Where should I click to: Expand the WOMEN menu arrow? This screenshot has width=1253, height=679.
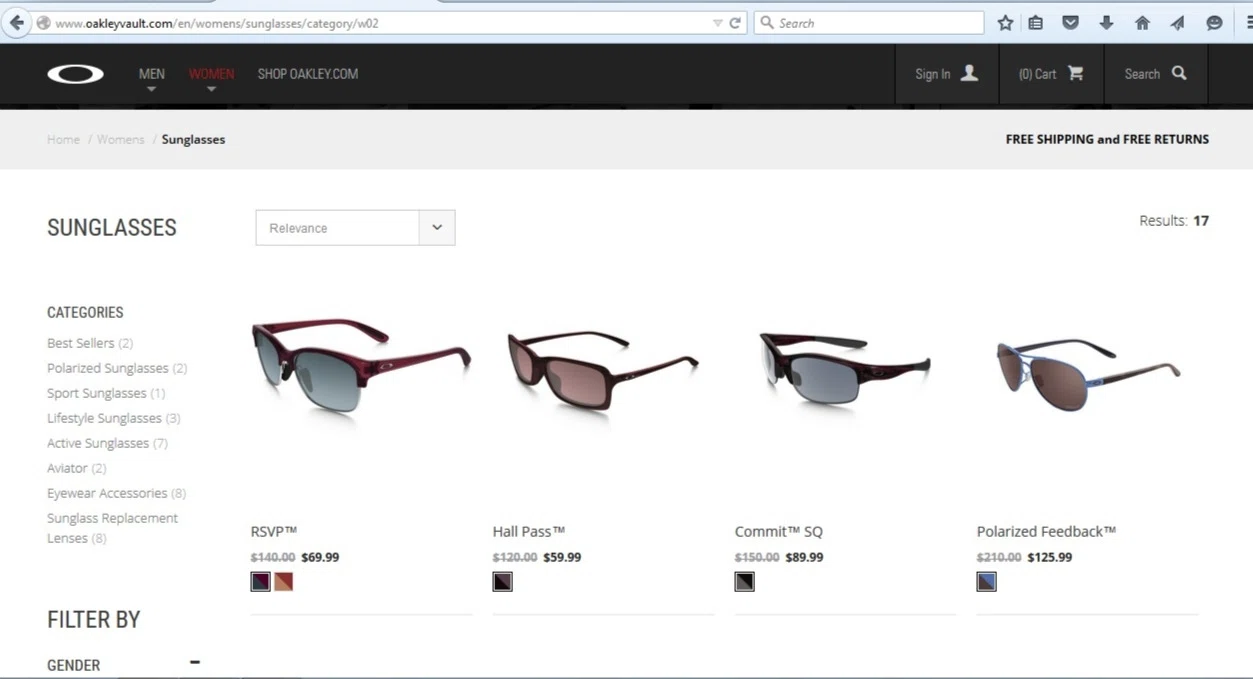[211, 89]
